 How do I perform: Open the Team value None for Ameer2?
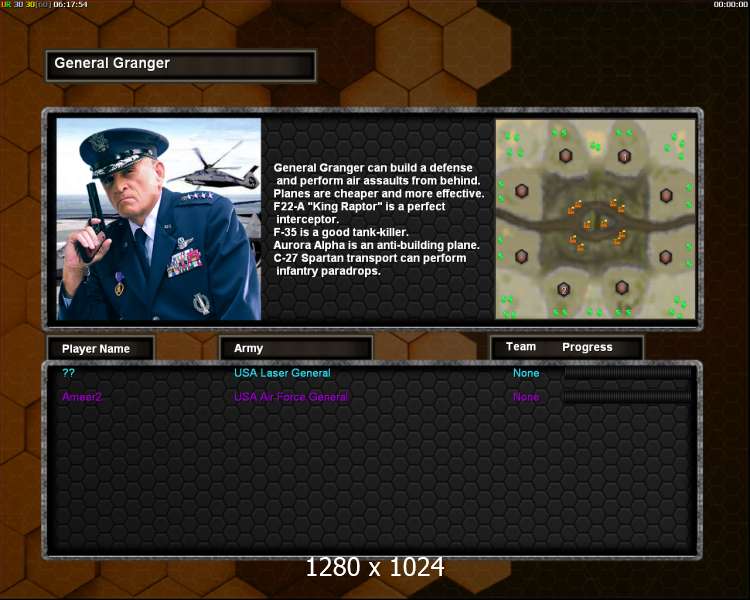pyautogui.click(x=526, y=397)
